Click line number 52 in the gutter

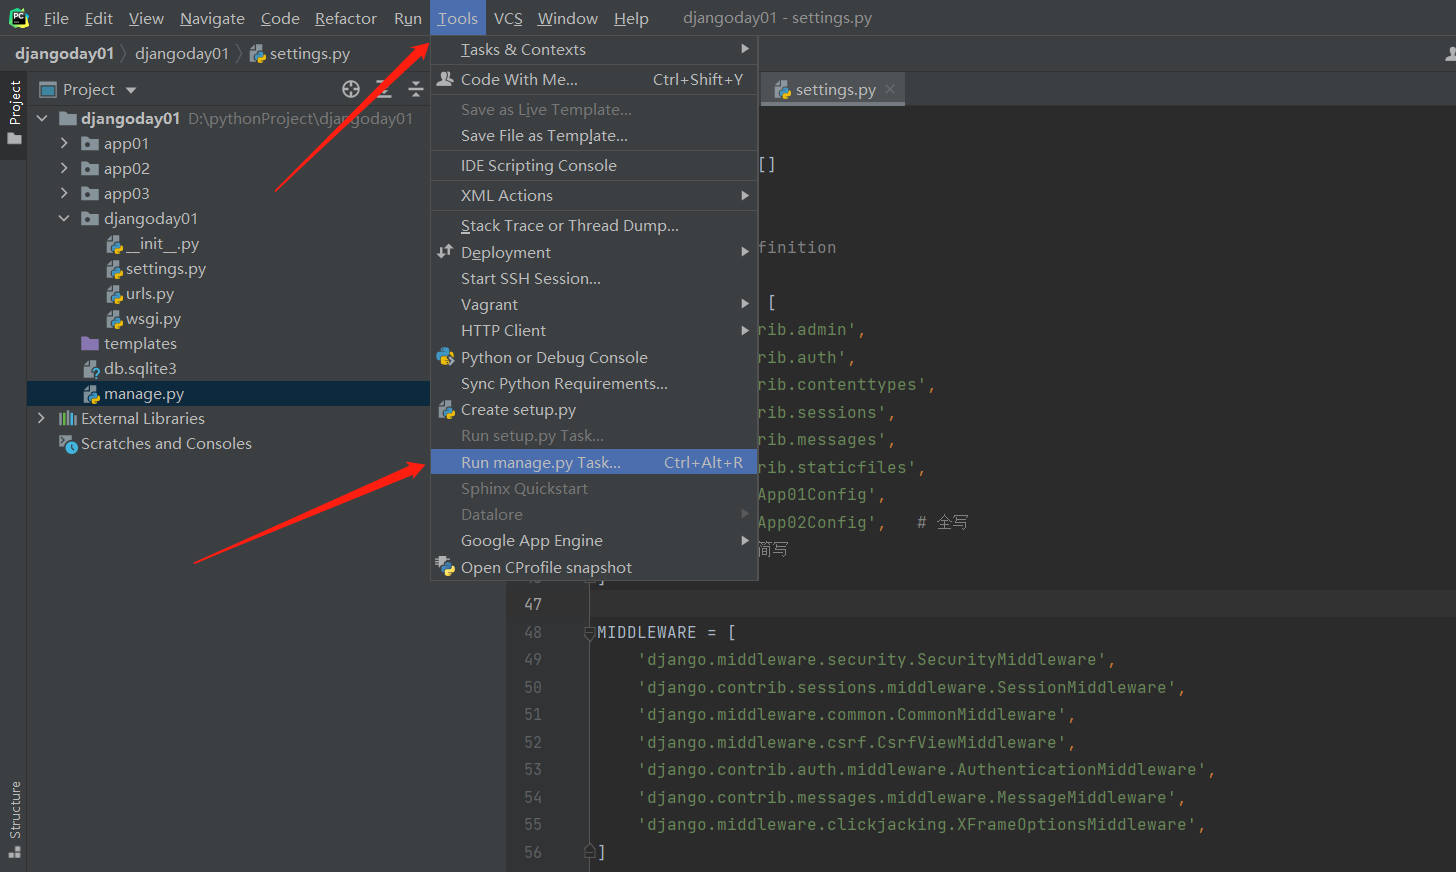pyautogui.click(x=533, y=742)
